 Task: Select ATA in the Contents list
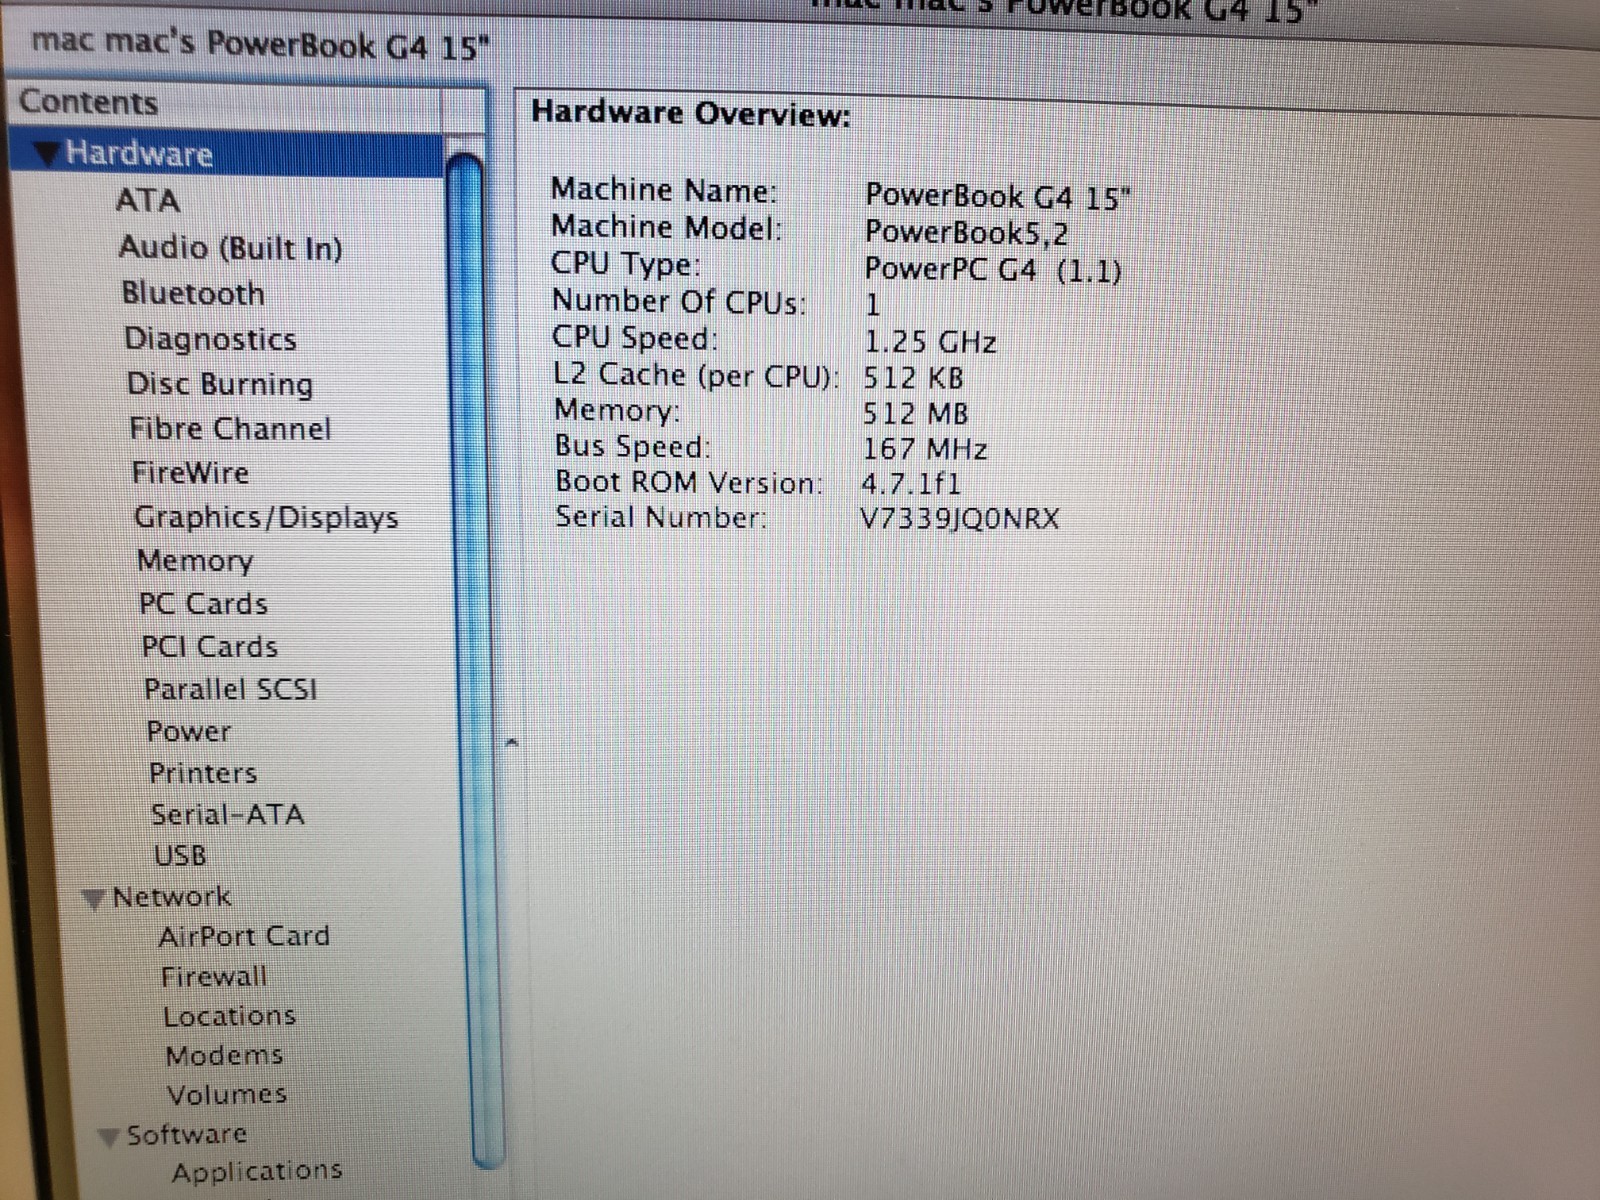click(x=148, y=200)
